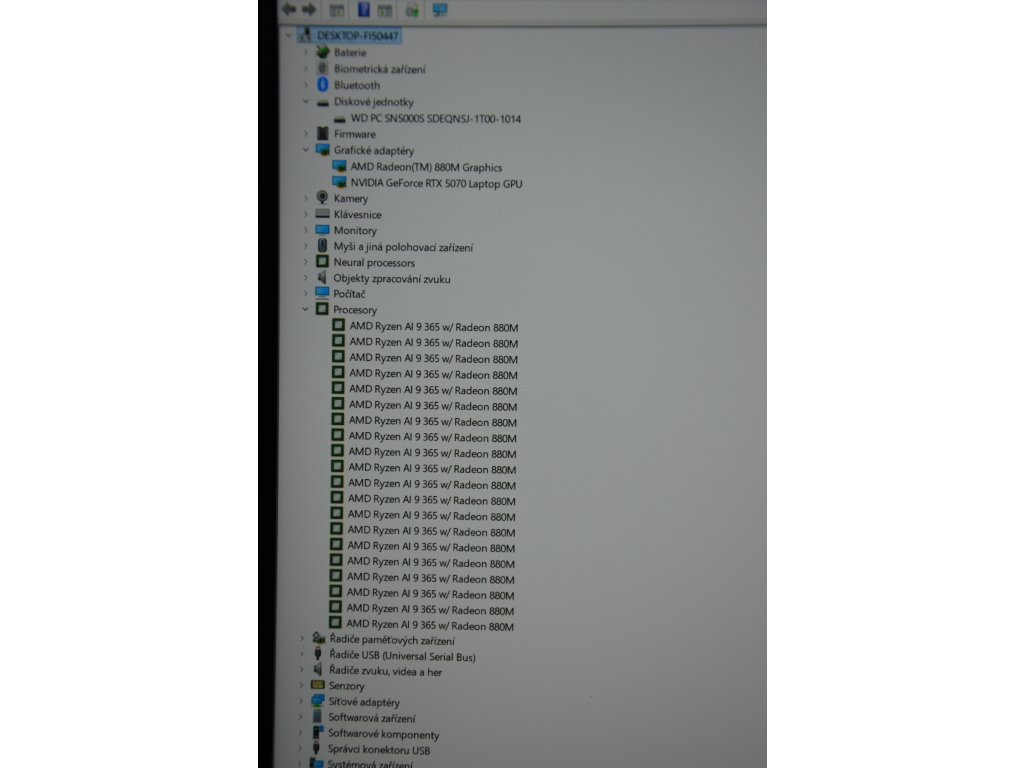Screen dimensions: 1024x768
Task: Click the webcam icon next to Kamery
Action: tap(322, 197)
